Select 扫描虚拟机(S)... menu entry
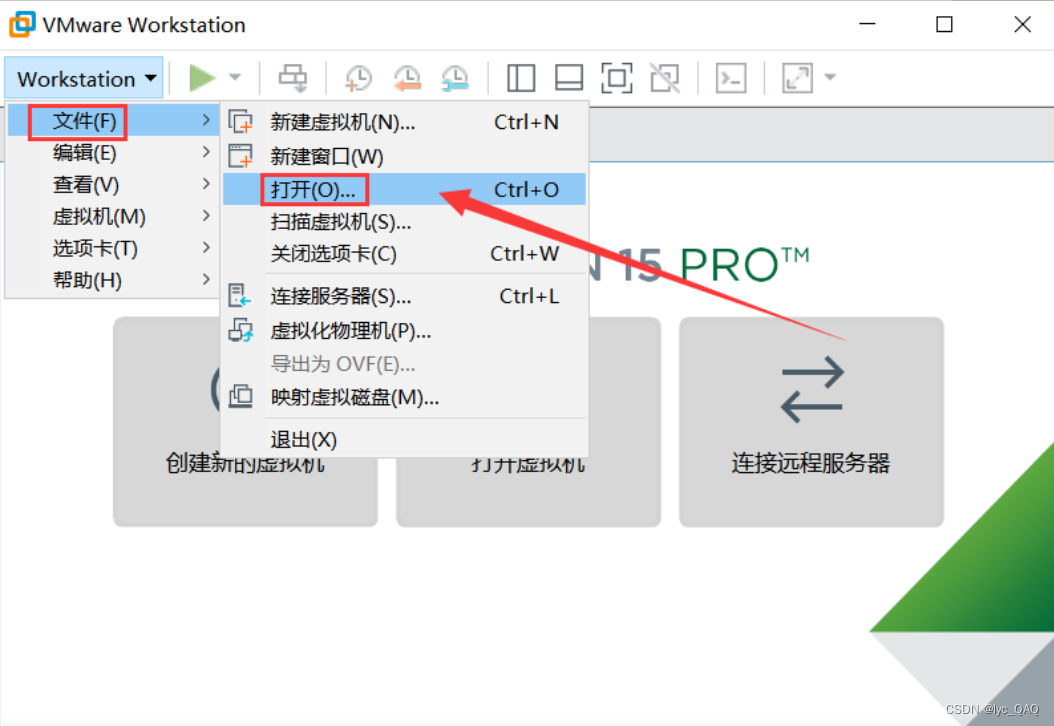The width and height of the screenshot is (1054, 726). (405, 222)
